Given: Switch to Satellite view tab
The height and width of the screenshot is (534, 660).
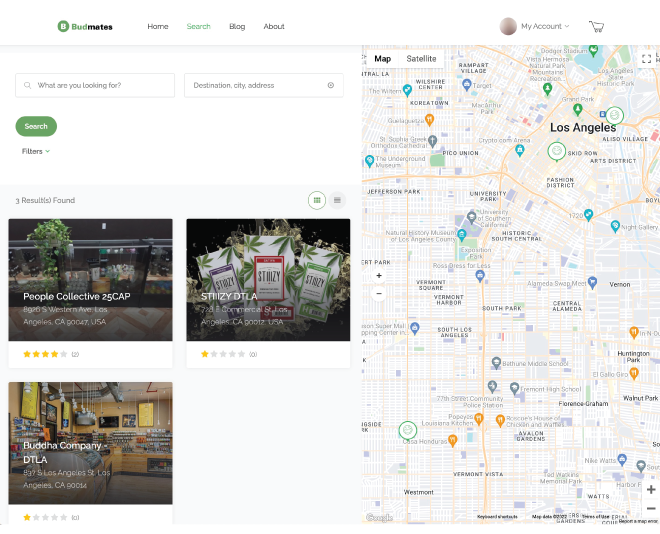Looking at the screenshot, I should click(x=421, y=59).
